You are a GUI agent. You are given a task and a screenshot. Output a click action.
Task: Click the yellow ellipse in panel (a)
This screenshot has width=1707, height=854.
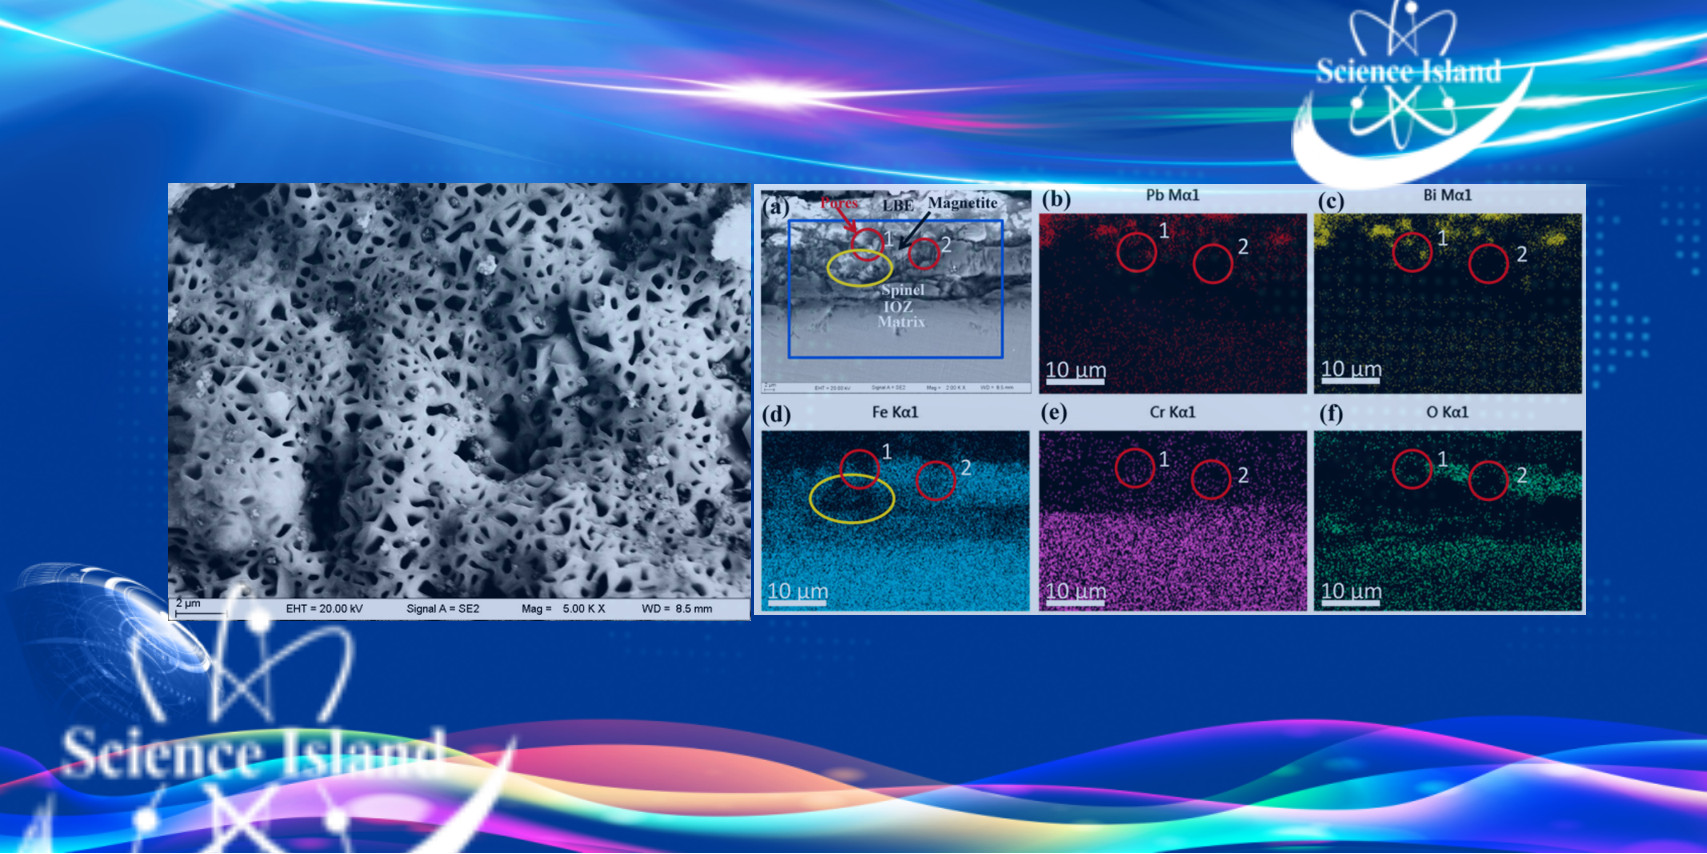[859, 268]
